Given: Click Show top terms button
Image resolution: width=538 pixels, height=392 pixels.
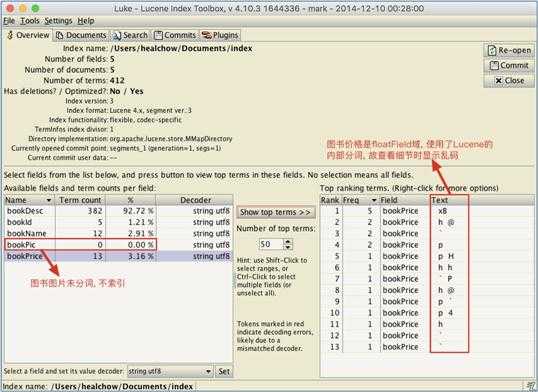Looking at the screenshot, I should (275, 212).
